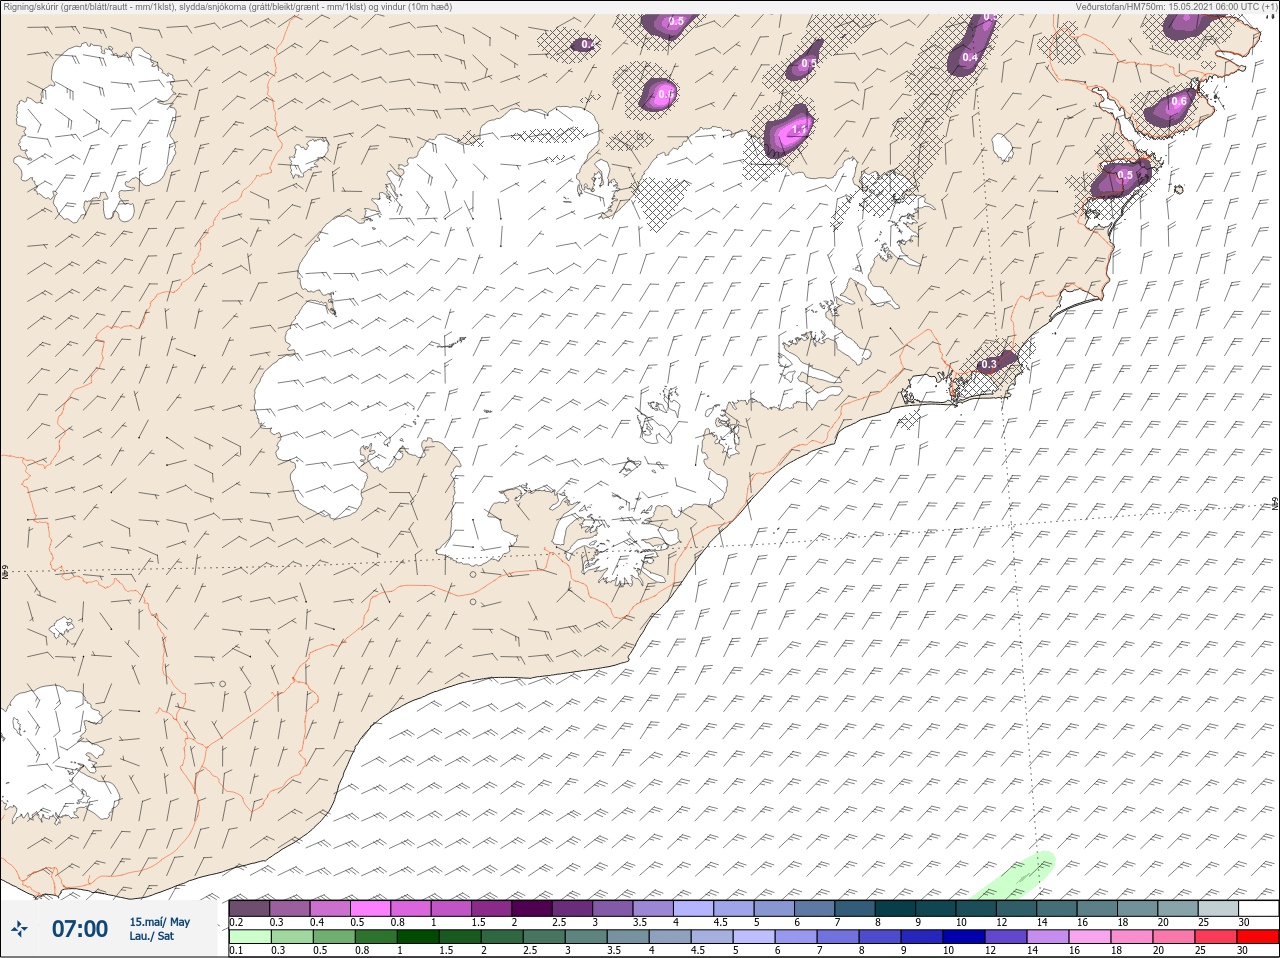Click the white 30 swatch in the top legend row

pos(1259,908)
